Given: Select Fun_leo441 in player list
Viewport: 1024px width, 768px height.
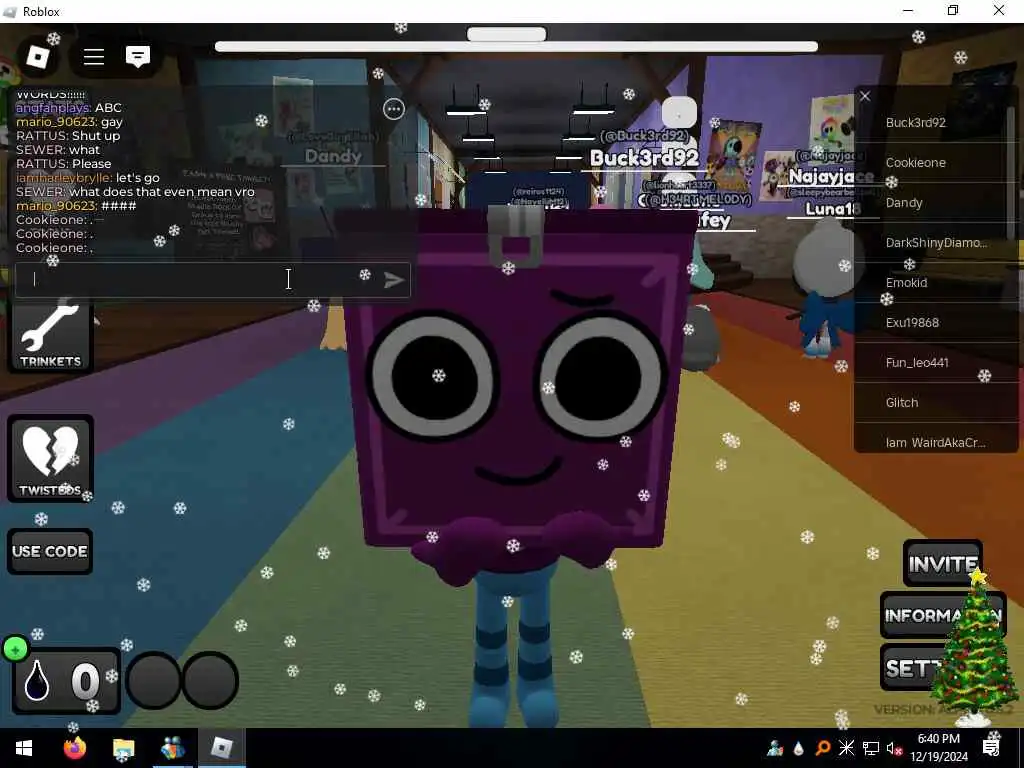Looking at the screenshot, I should [x=935, y=362].
